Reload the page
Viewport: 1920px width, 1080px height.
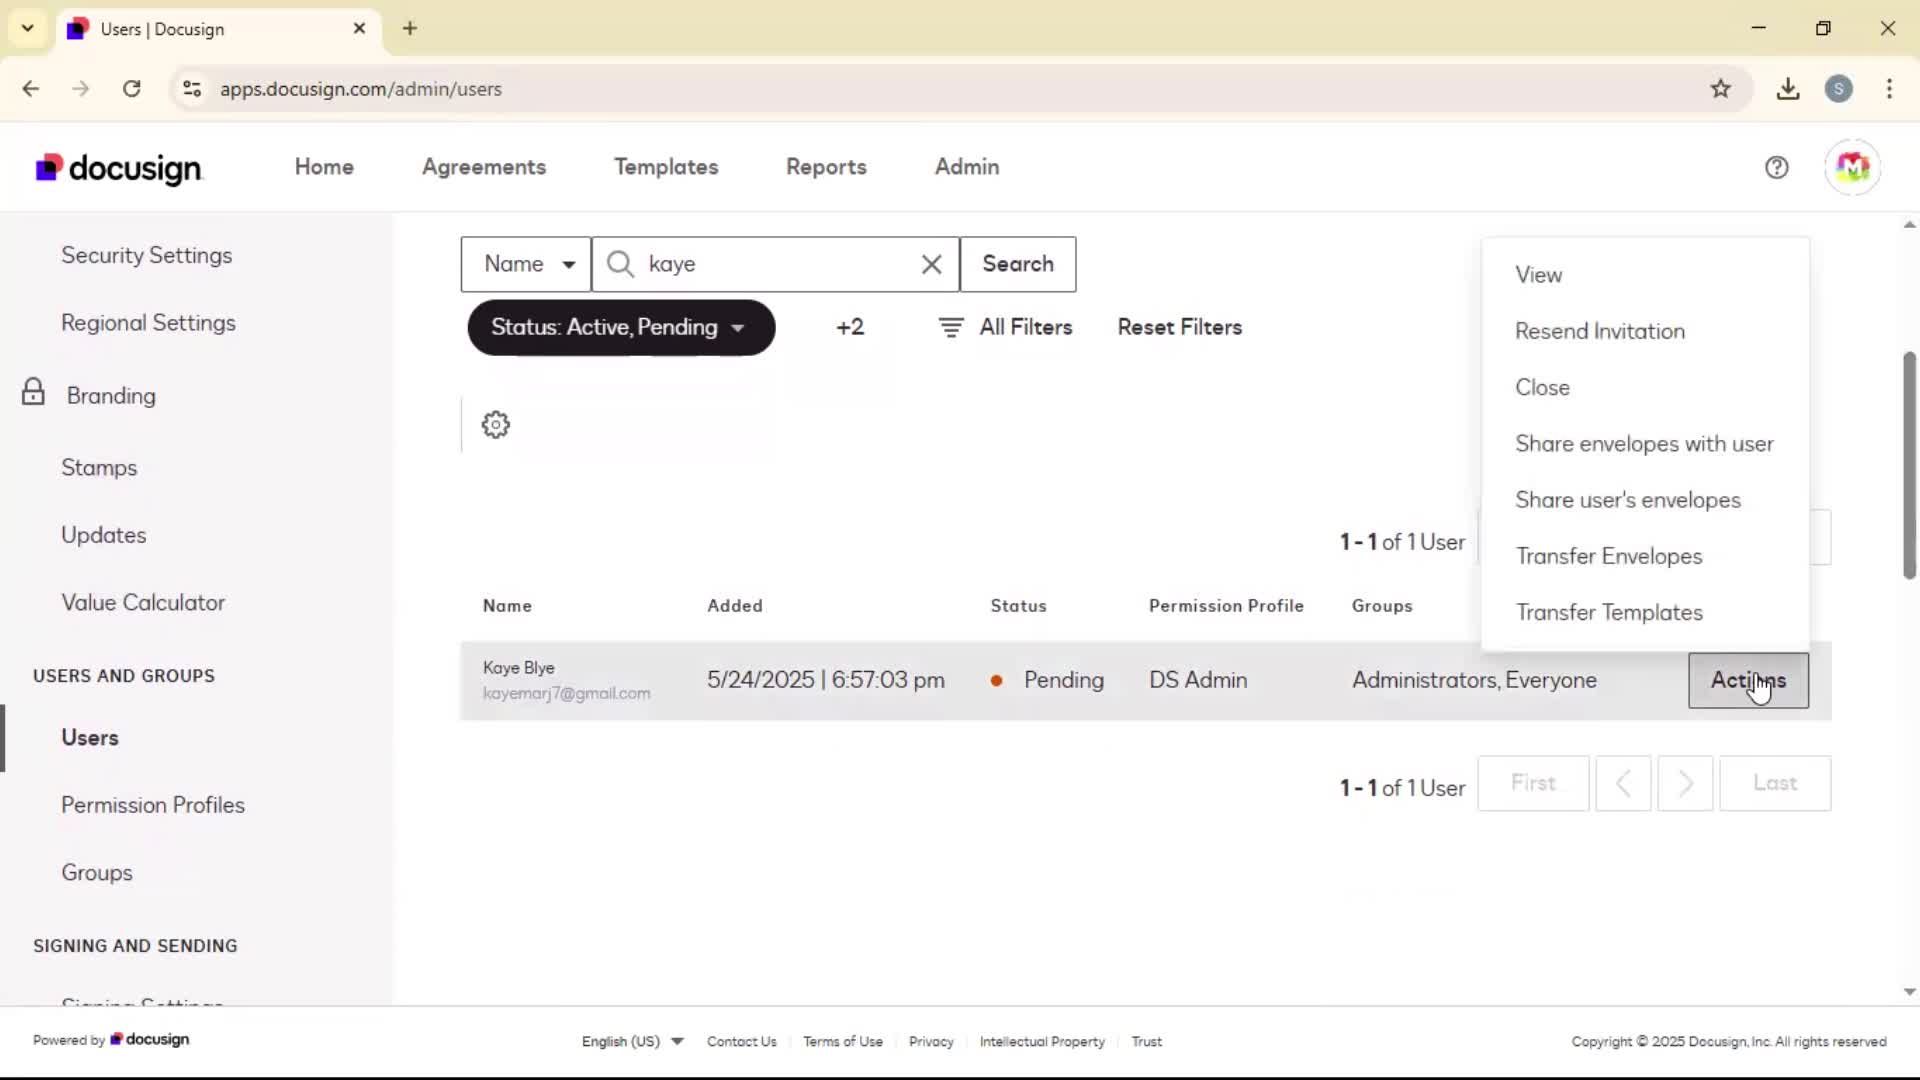(131, 89)
